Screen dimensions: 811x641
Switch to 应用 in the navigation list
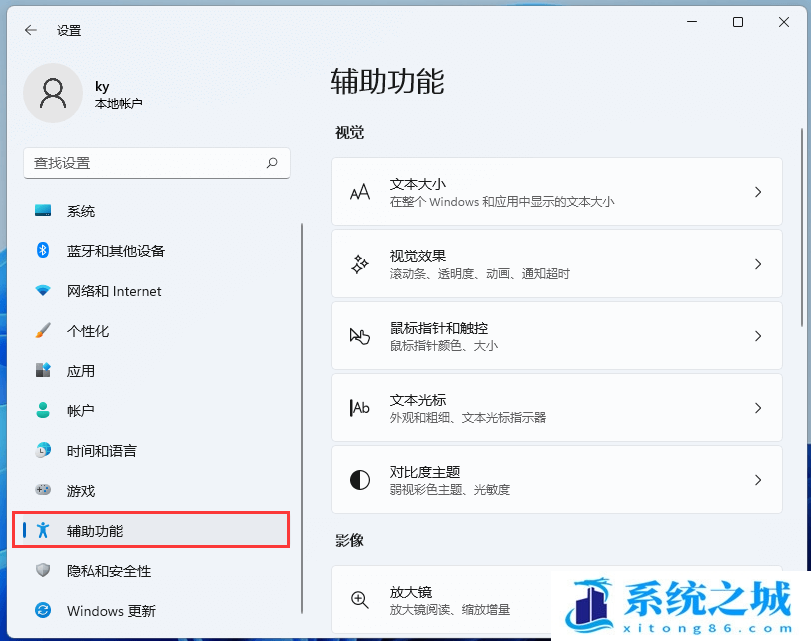click(81, 371)
